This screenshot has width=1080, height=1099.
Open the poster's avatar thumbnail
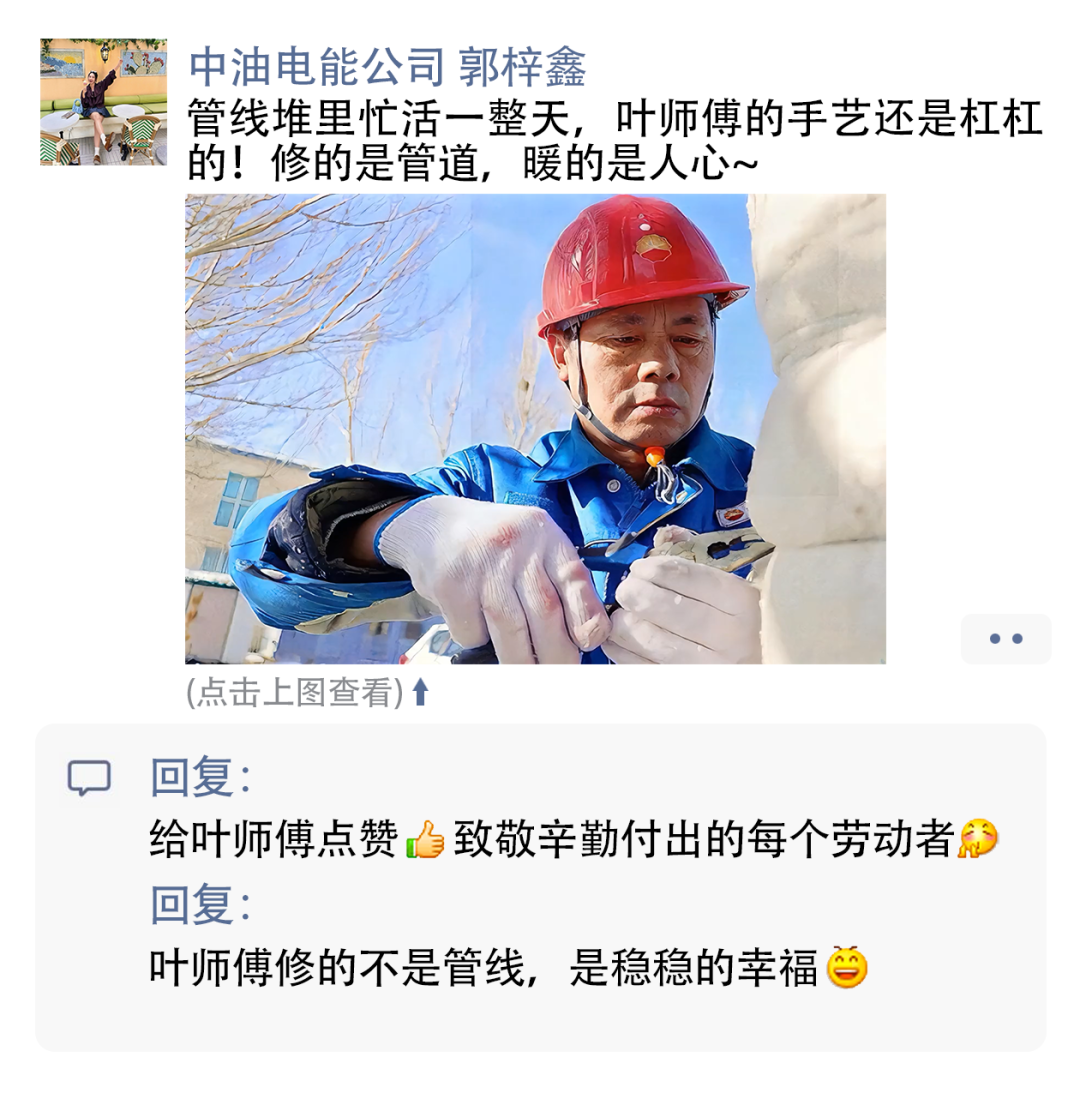[x=104, y=102]
